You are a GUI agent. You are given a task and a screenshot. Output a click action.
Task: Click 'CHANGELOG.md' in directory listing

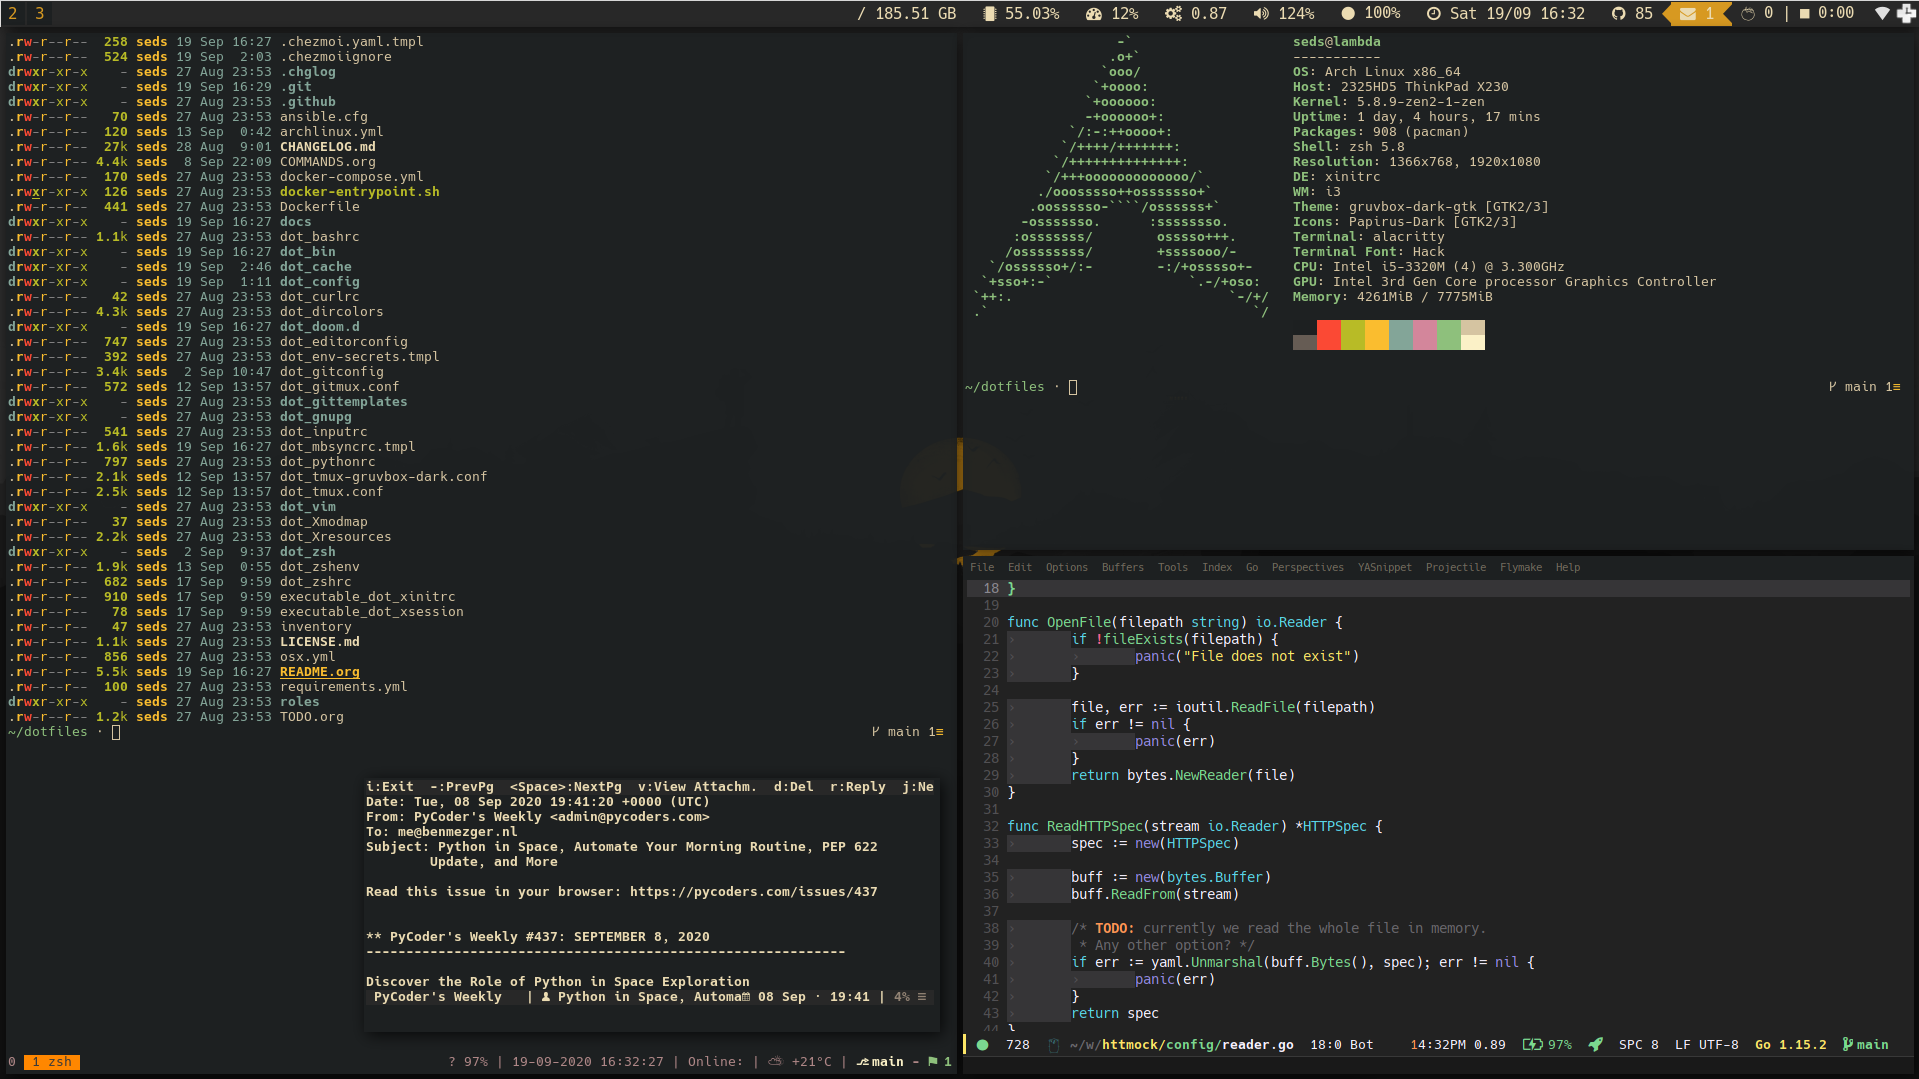(327, 147)
